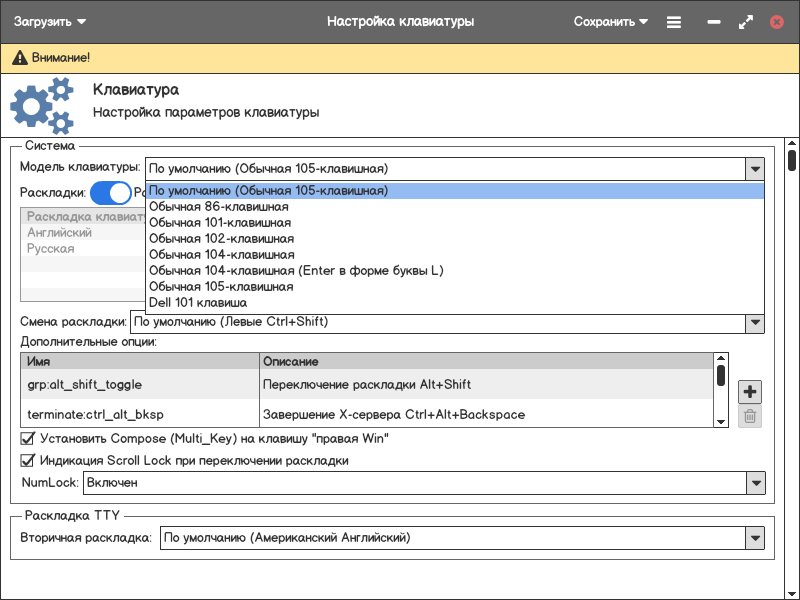The image size is (800, 600).
Task: Open the Загрузить menu
Action: (x=49, y=21)
